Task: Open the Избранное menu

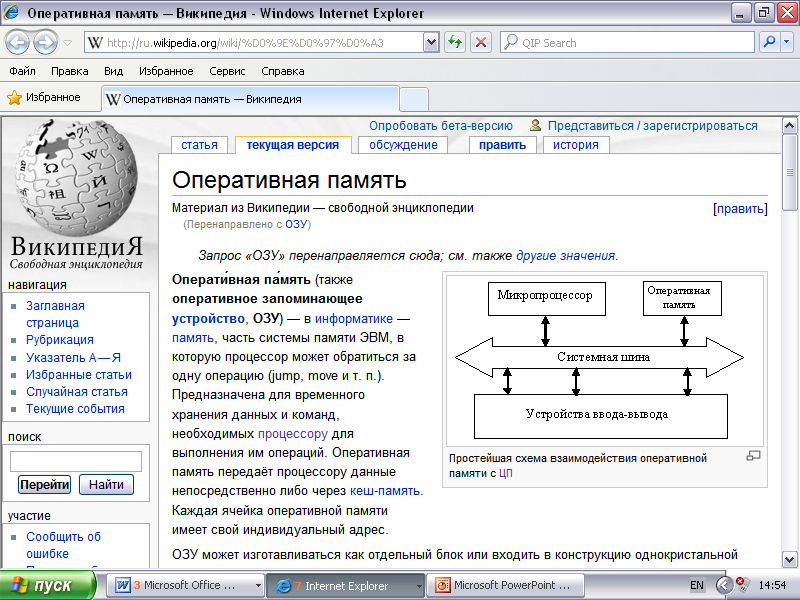Action: 166,71
